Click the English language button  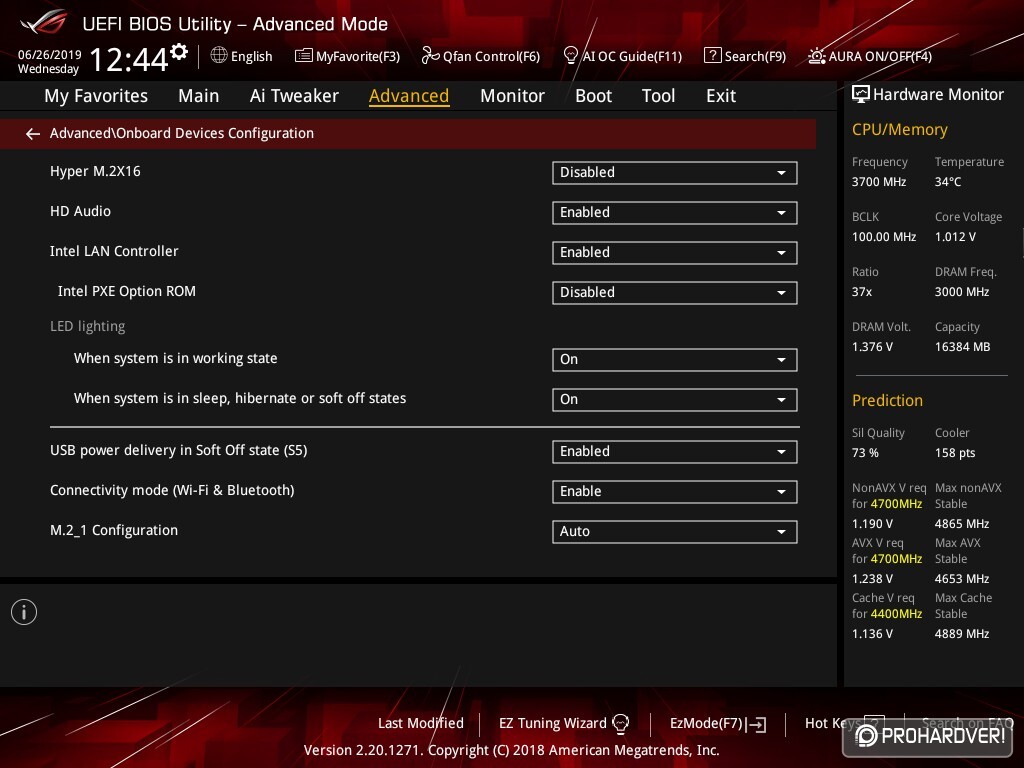click(x=251, y=57)
